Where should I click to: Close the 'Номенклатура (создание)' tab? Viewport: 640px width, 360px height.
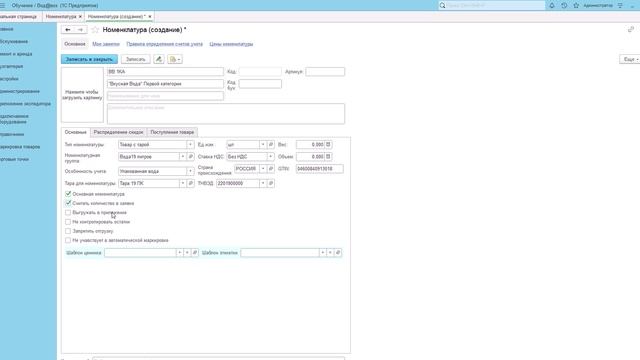[x=150, y=16]
